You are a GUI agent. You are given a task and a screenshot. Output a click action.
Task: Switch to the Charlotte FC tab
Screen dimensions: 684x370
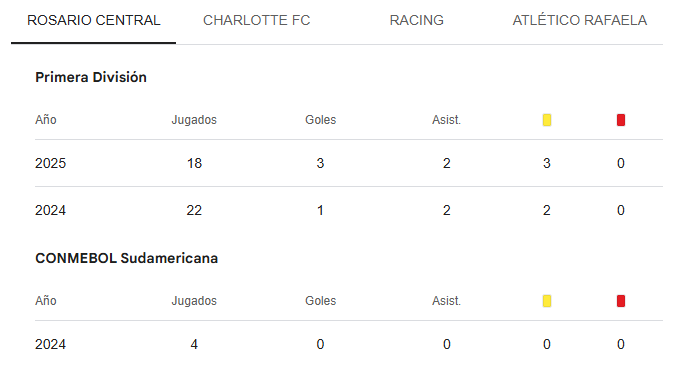(256, 21)
